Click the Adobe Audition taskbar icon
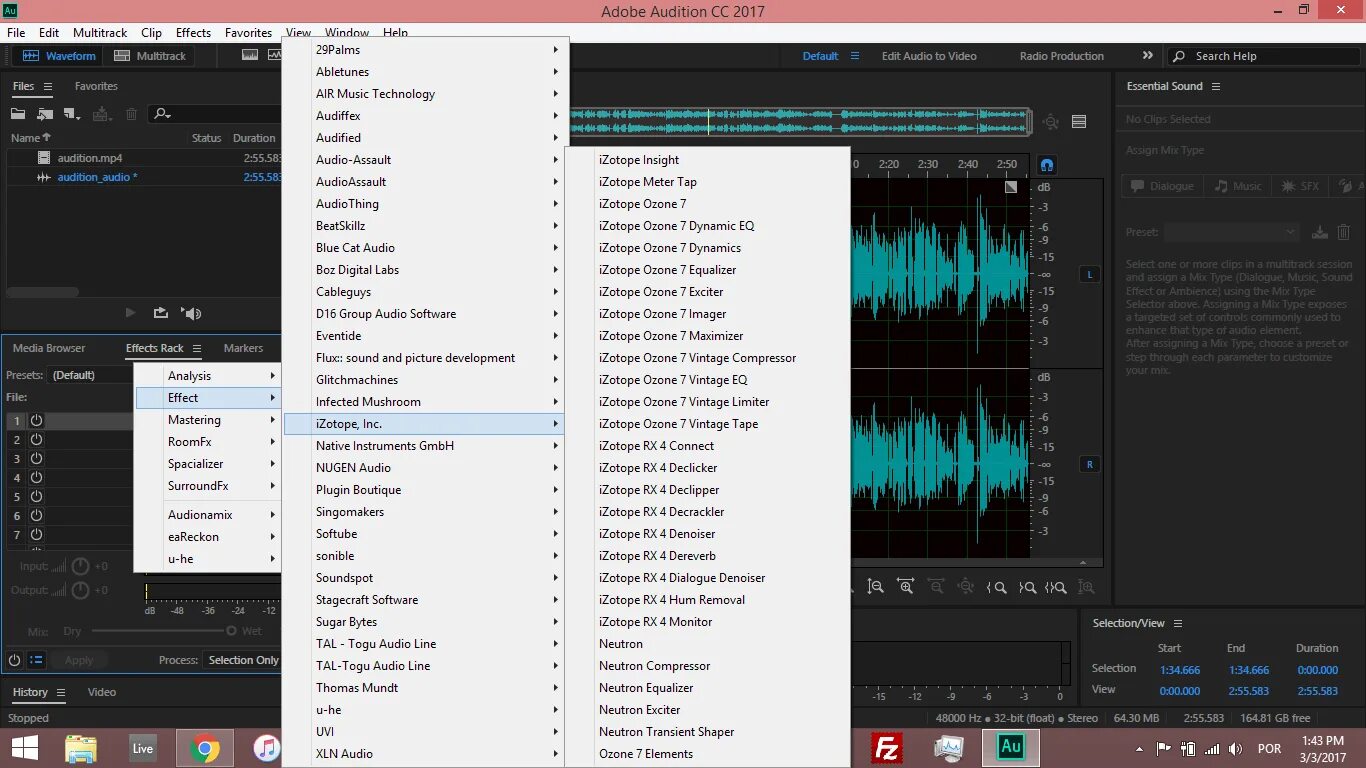The width and height of the screenshot is (1366, 768). pyautogui.click(x=1010, y=747)
